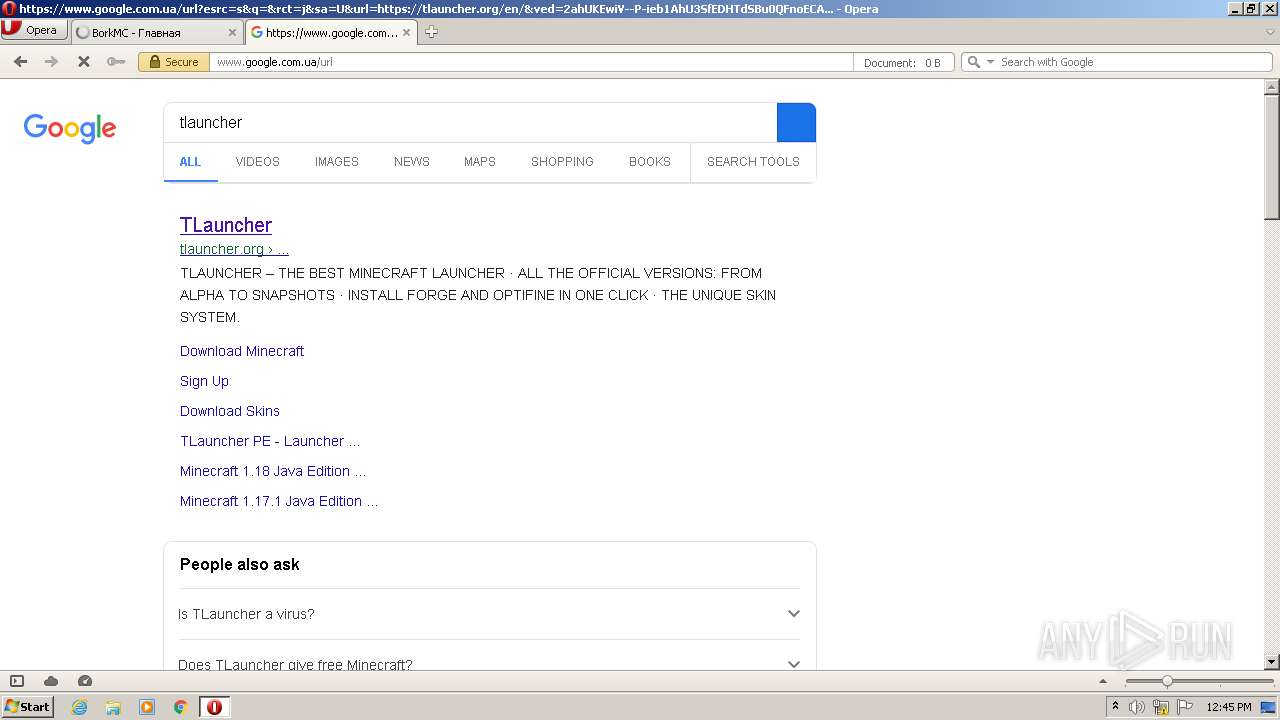
Task: Select the IMAGES tab
Action: pos(336,162)
